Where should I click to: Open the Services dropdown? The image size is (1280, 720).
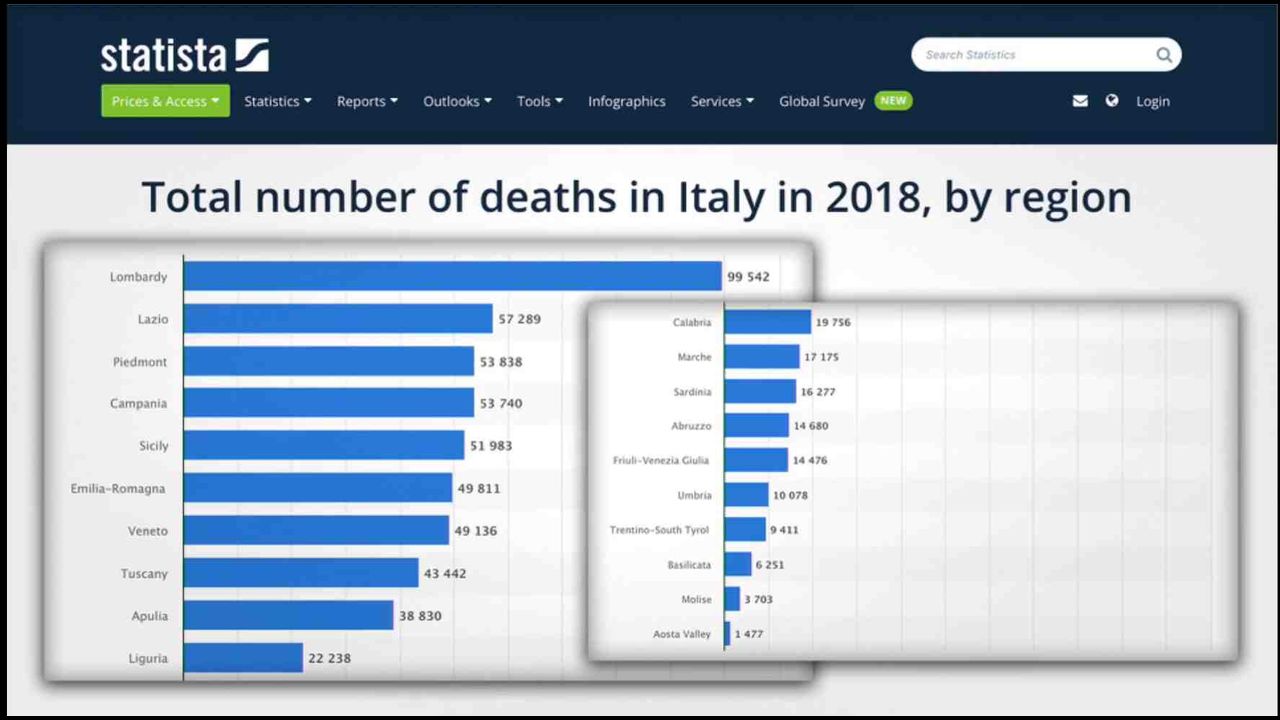point(722,101)
